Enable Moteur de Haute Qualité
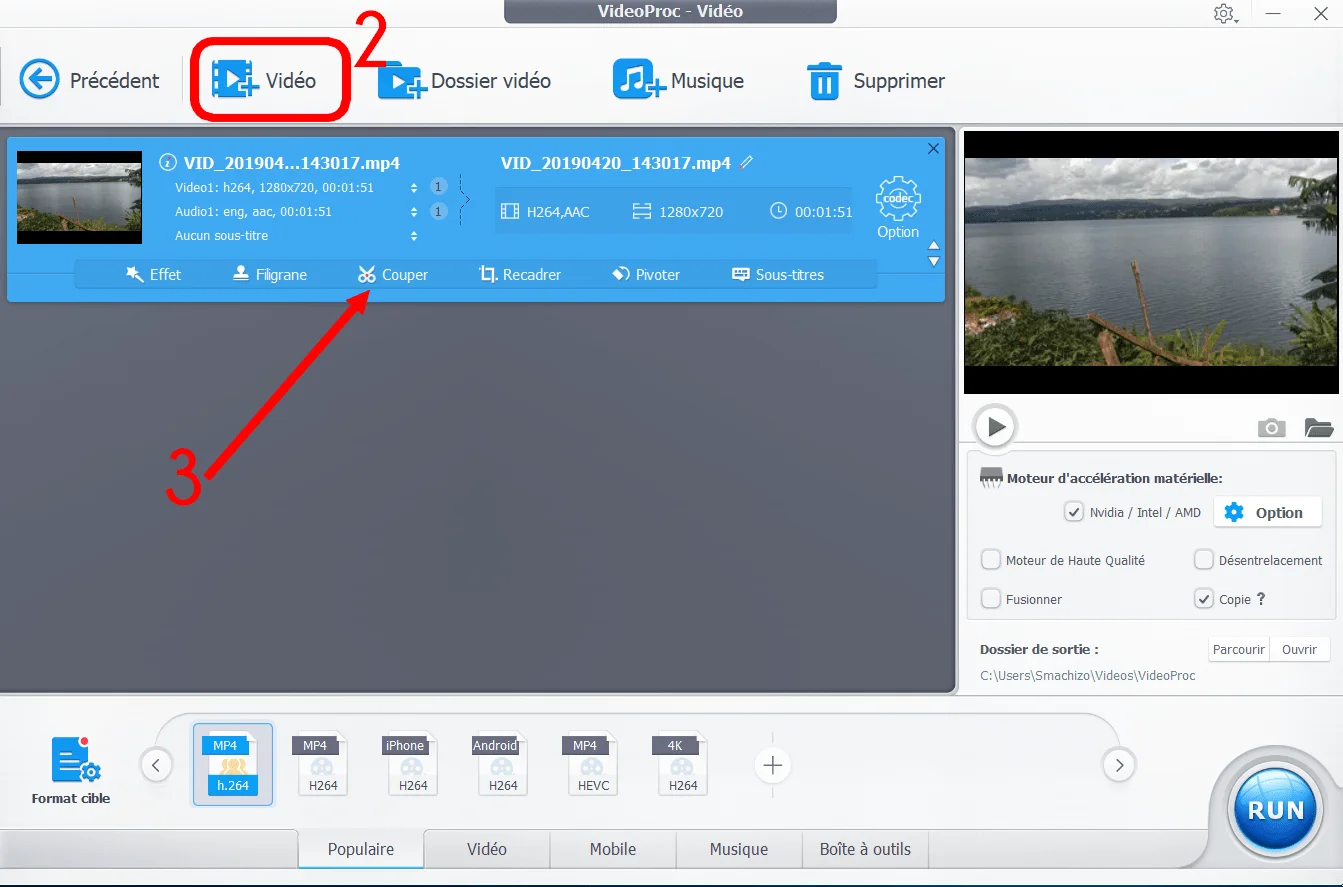Viewport: 1343px width, 887px height. point(991,560)
